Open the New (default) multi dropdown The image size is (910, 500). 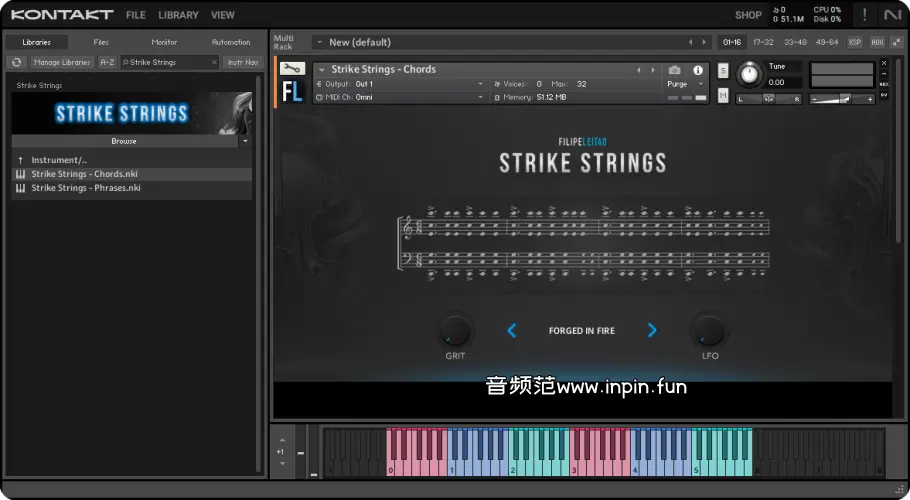319,42
